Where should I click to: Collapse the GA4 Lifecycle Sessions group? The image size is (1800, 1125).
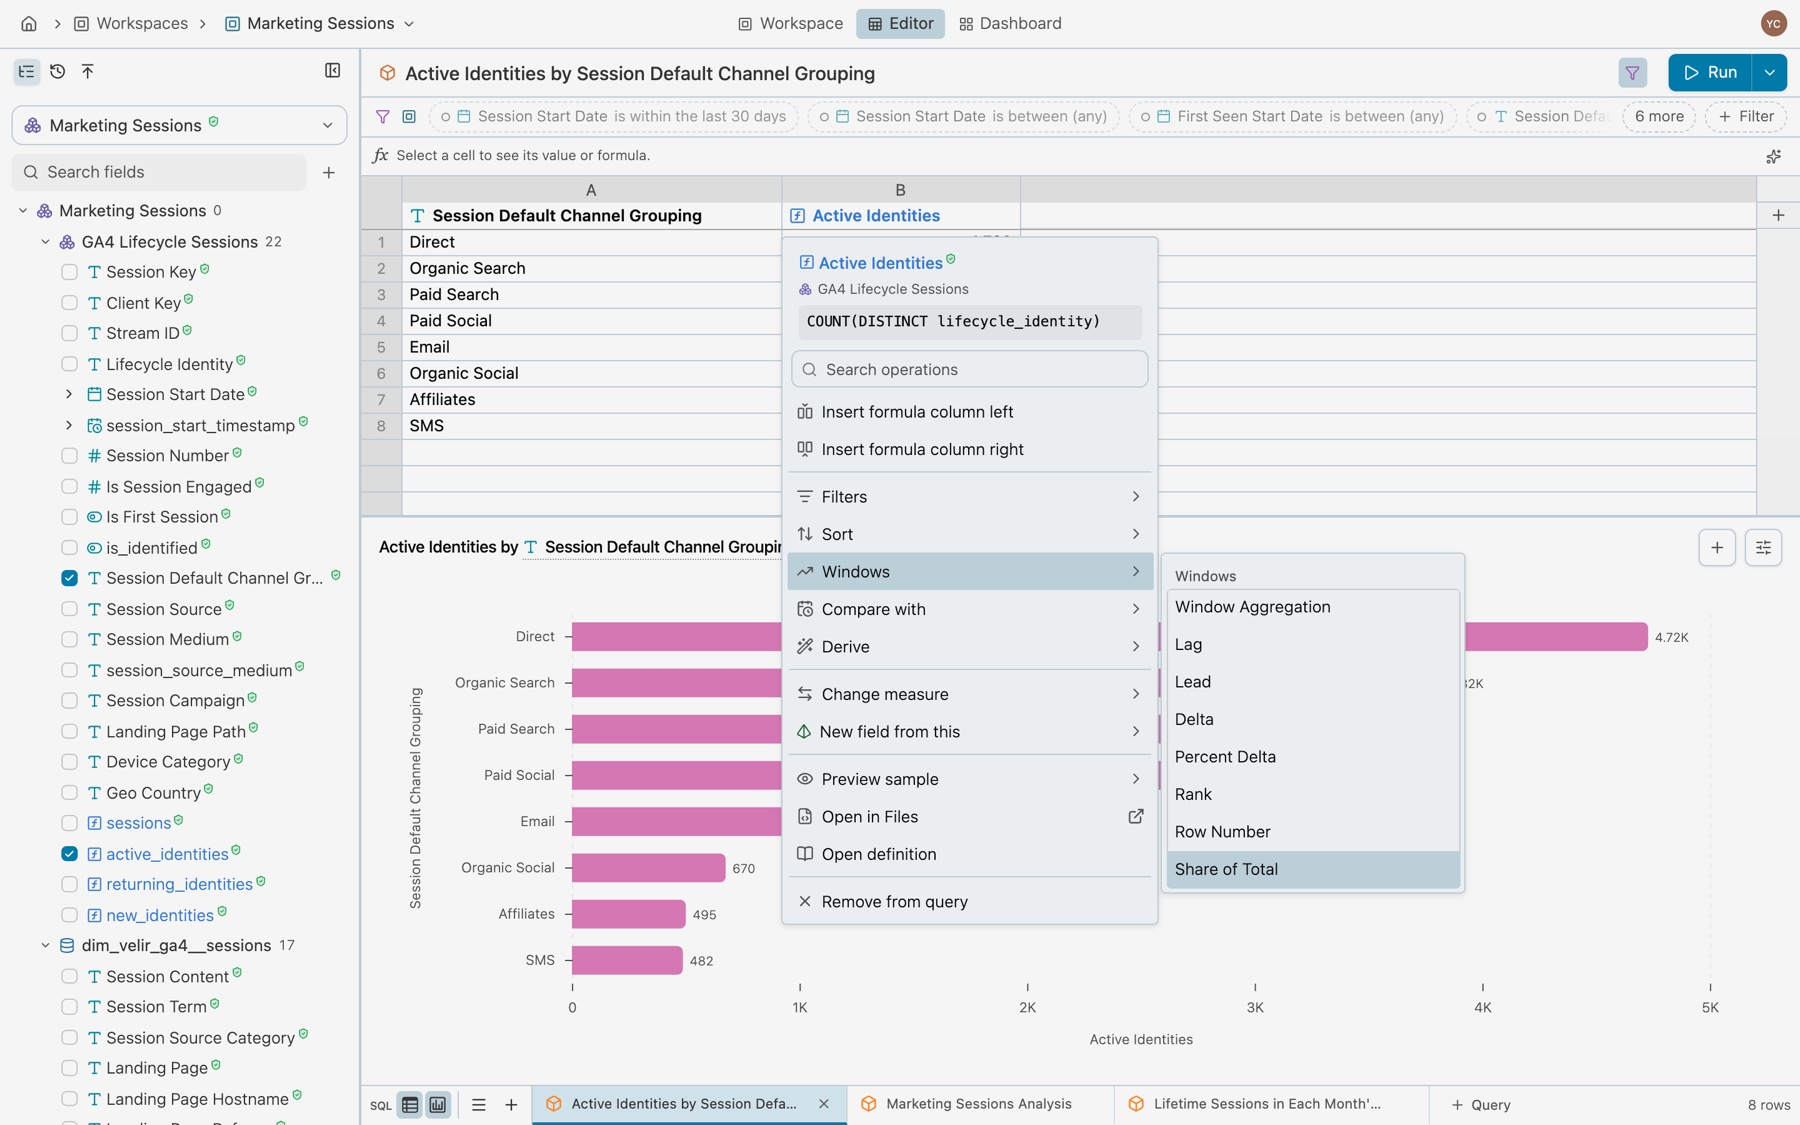[46, 242]
